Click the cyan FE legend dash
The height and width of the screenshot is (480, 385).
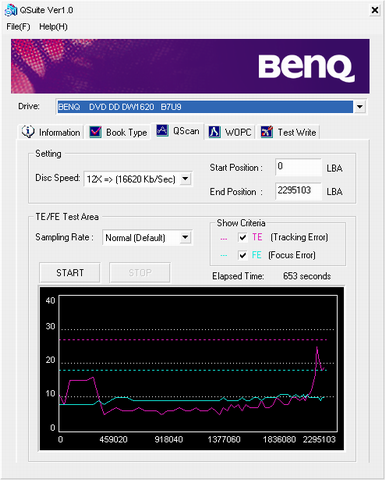[x=224, y=255]
